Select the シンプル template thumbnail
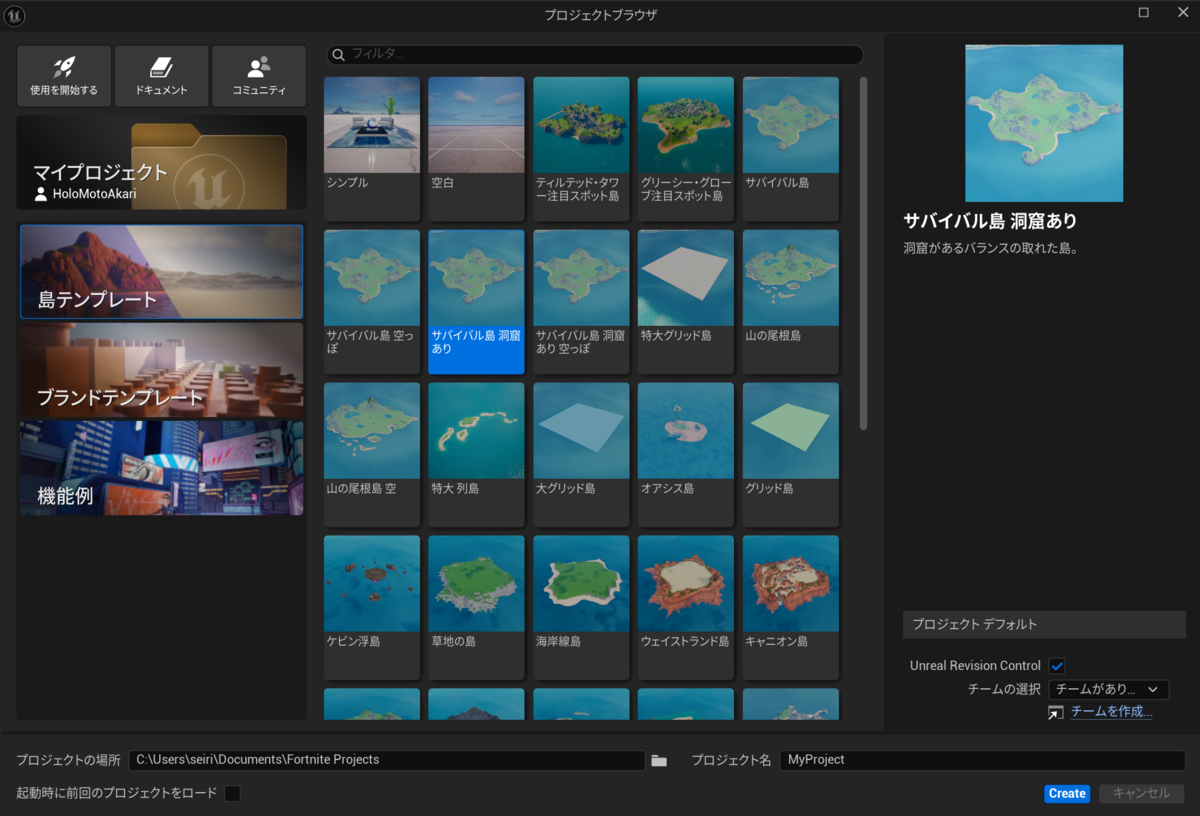 (372, 148)
